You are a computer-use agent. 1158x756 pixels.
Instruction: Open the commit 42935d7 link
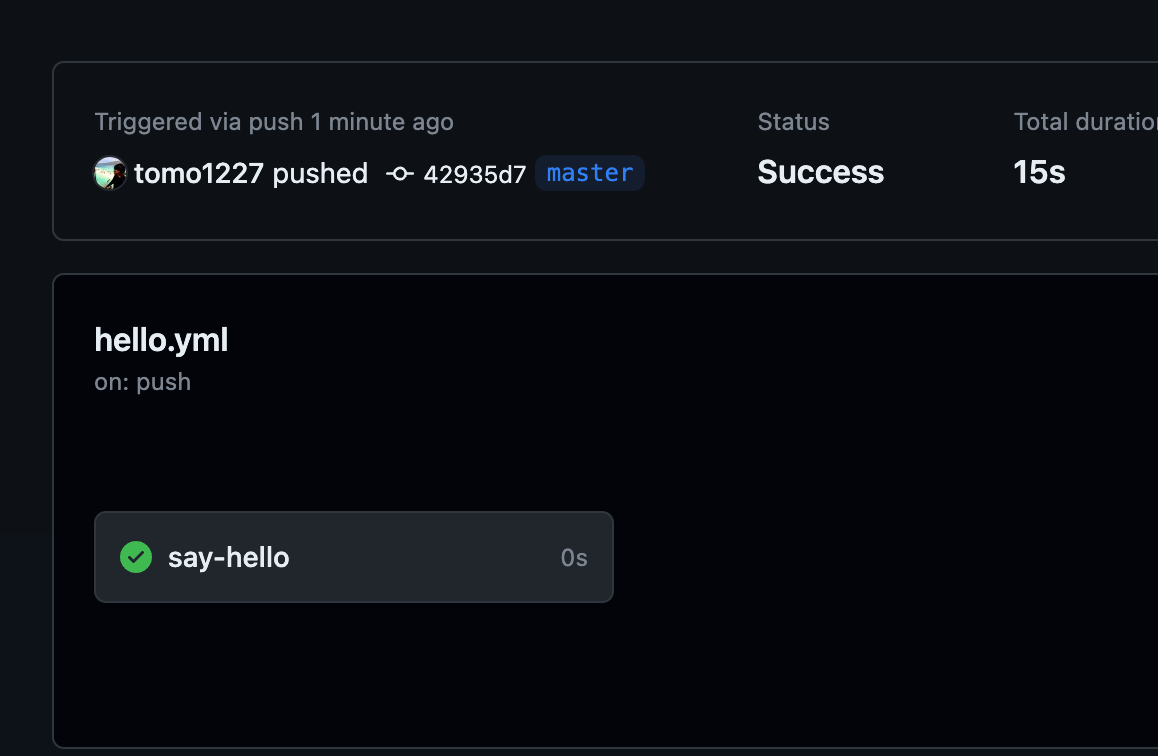[x=477, y=174]
